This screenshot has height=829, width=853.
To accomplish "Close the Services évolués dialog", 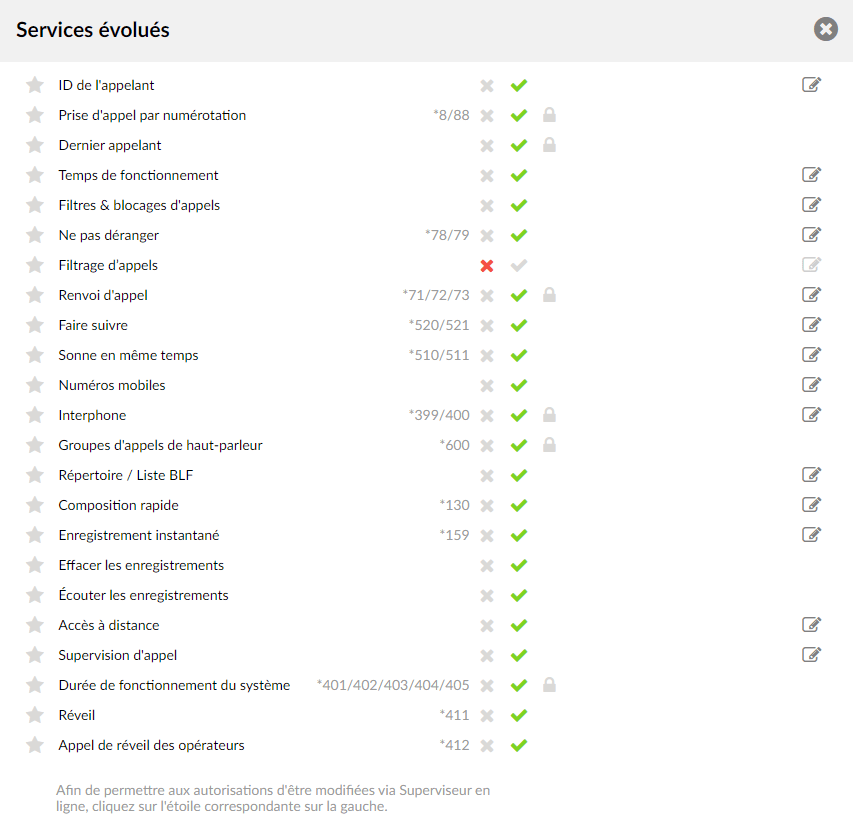I will coord(826,29).
